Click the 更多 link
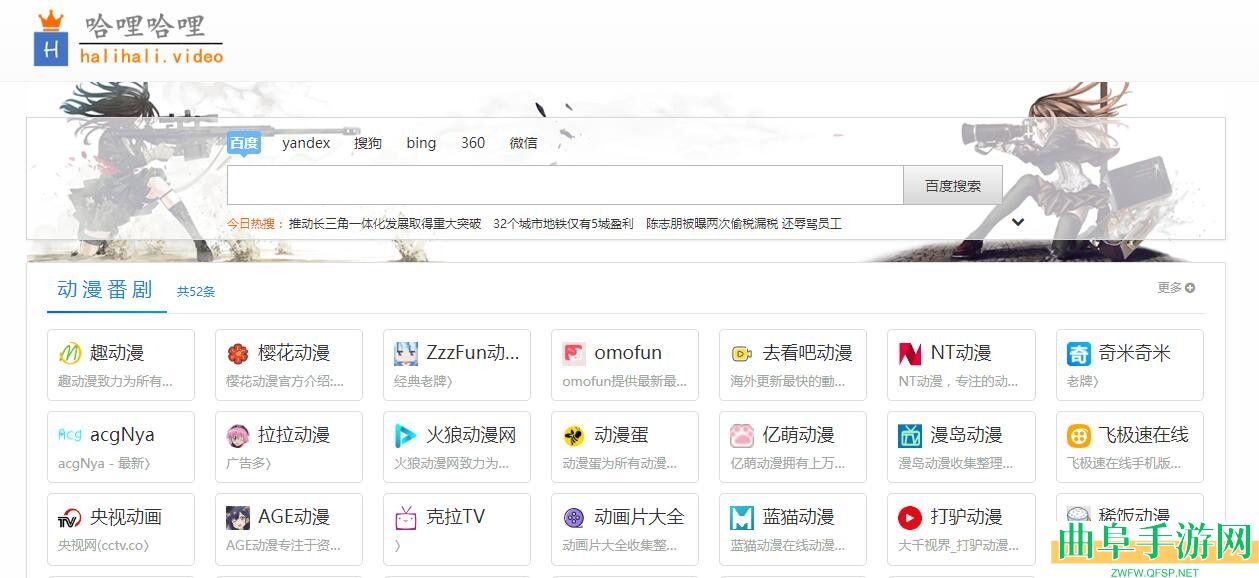Screen dimensions: 1259x578 tap(1170, 288)
